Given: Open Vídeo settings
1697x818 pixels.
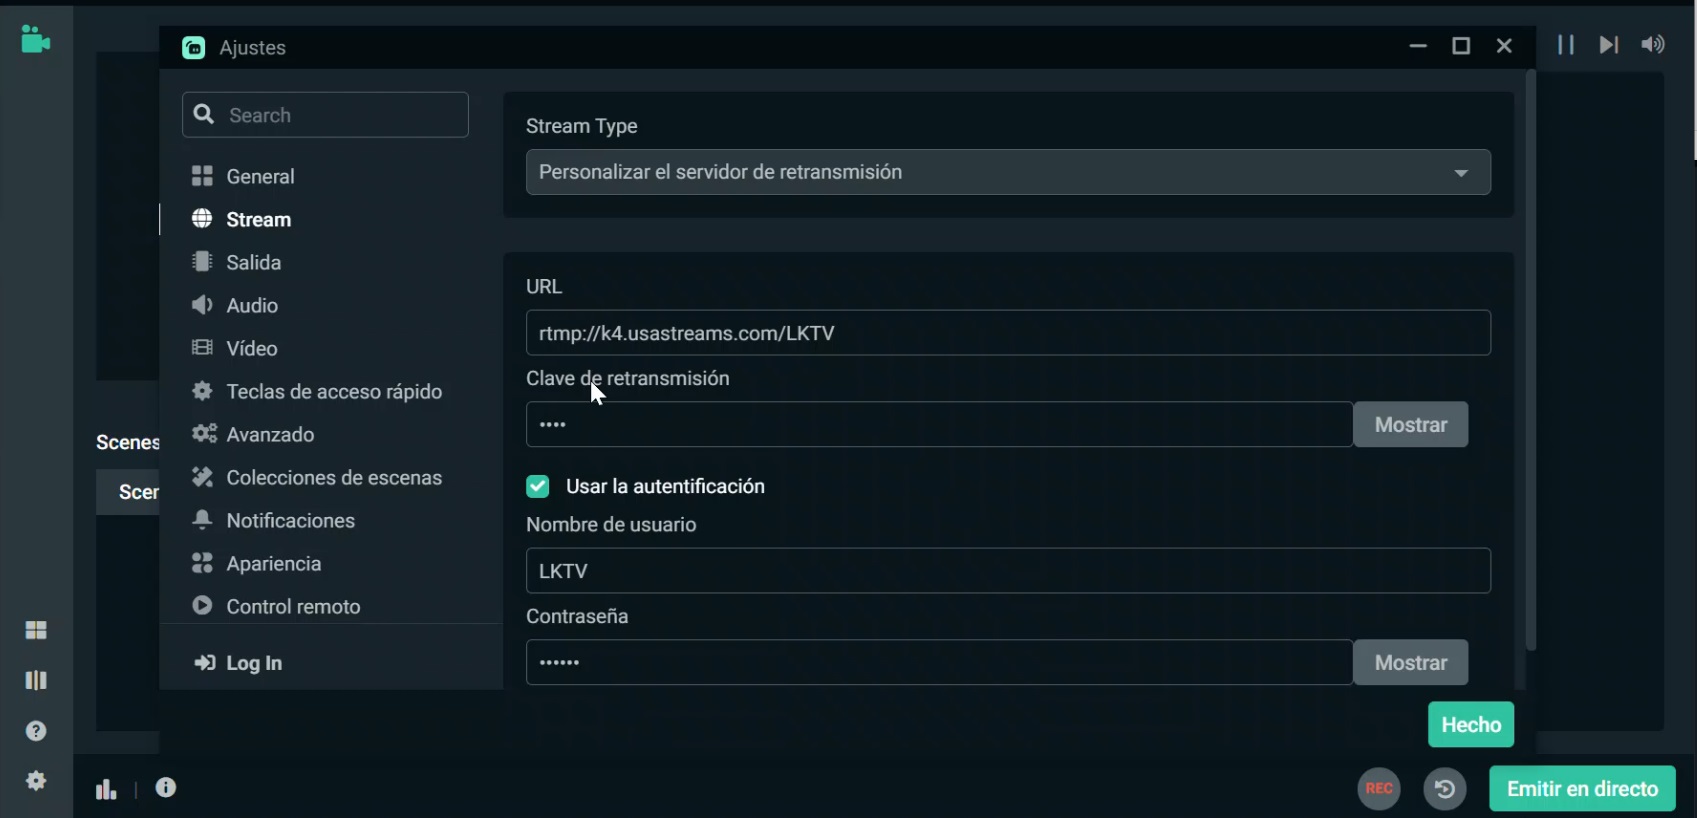Looking at the screenshot, I should tap(235, 348).
